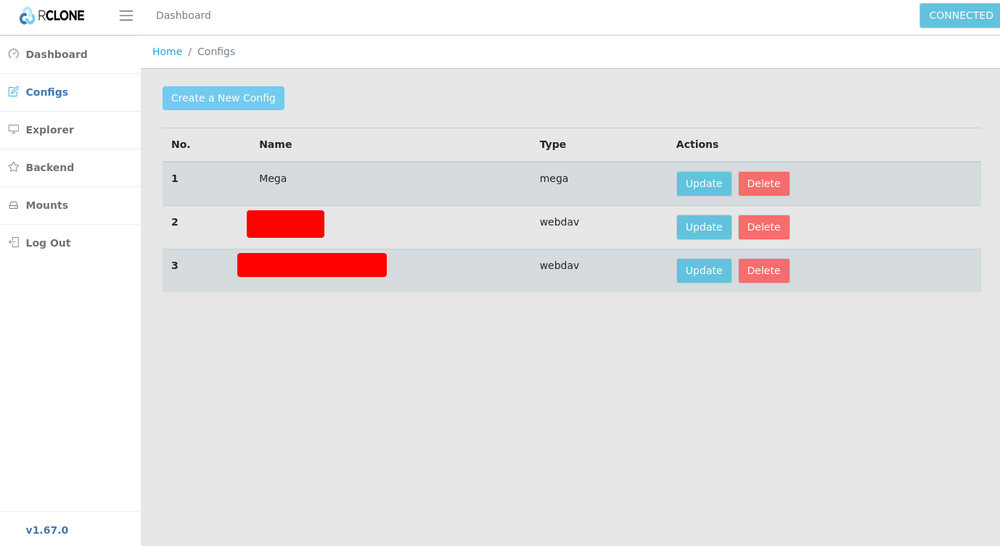This screenshot has width=1000, height=546.
Task: Click the Backend star icon
Action: (13, 167)
